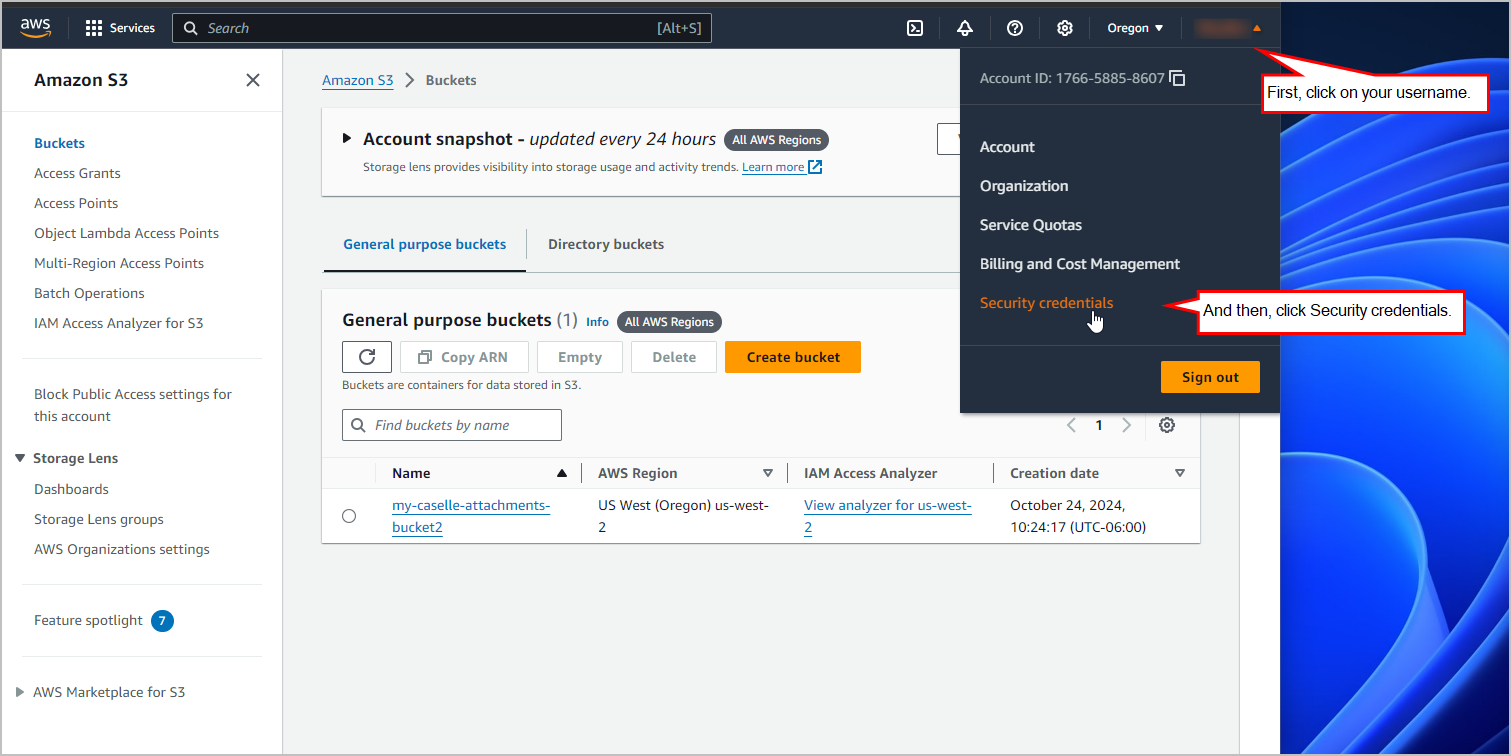Expand the Account snapshot section
Screen dimensions: 1511x756
[x=347, y=139]
